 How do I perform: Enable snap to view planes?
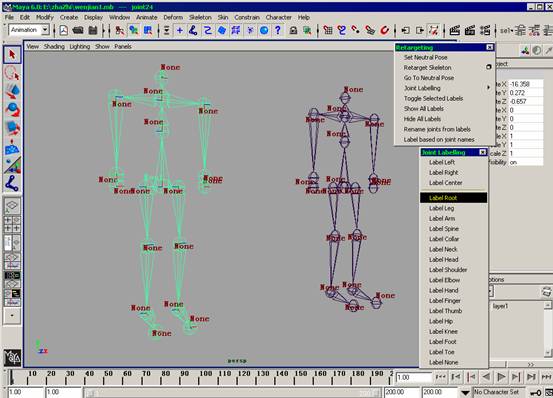[370, 30]
